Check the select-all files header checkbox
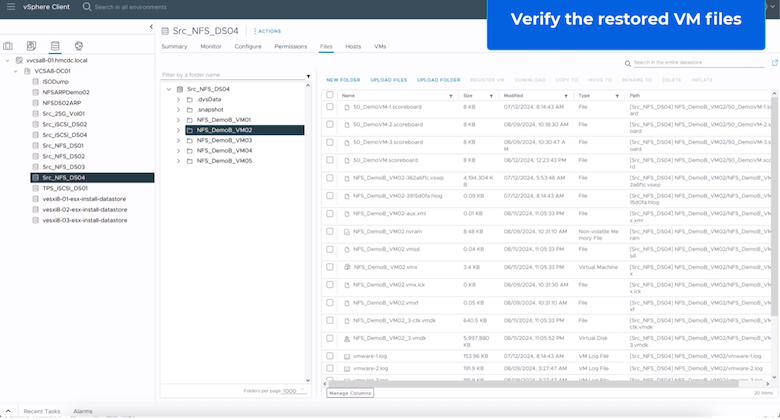This screenshot has height=420, width=780. [330, 96]
